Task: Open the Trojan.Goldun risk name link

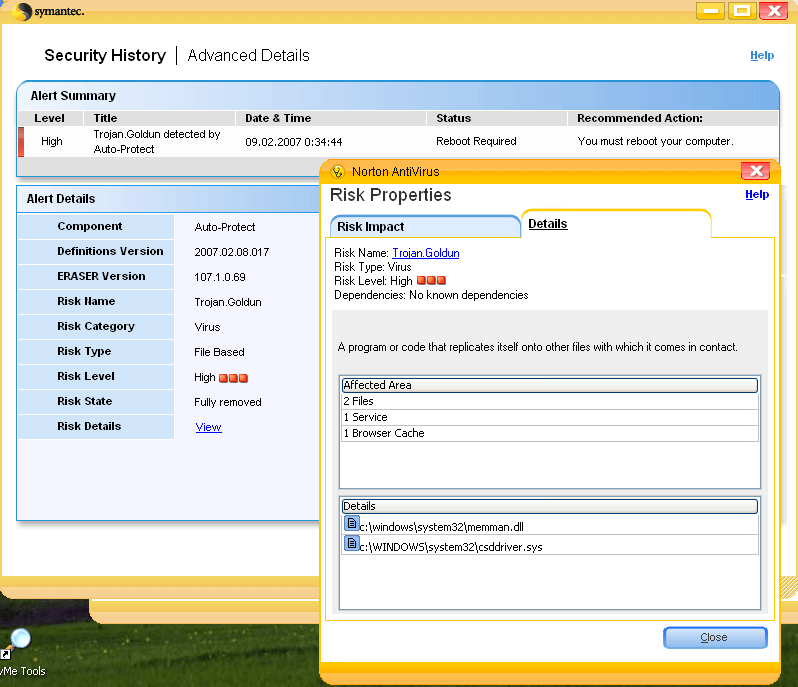Action: click(425, 254)
